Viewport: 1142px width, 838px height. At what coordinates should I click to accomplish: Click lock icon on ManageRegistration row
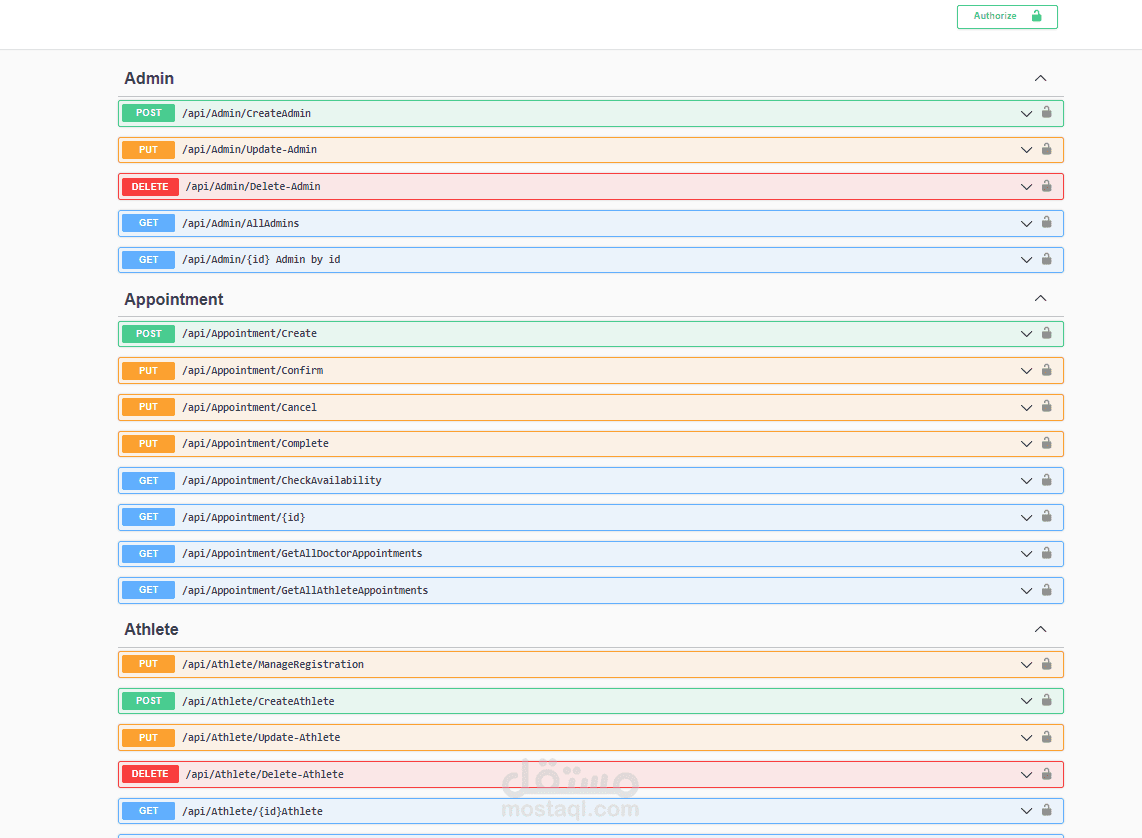(x=1047, y=664)
